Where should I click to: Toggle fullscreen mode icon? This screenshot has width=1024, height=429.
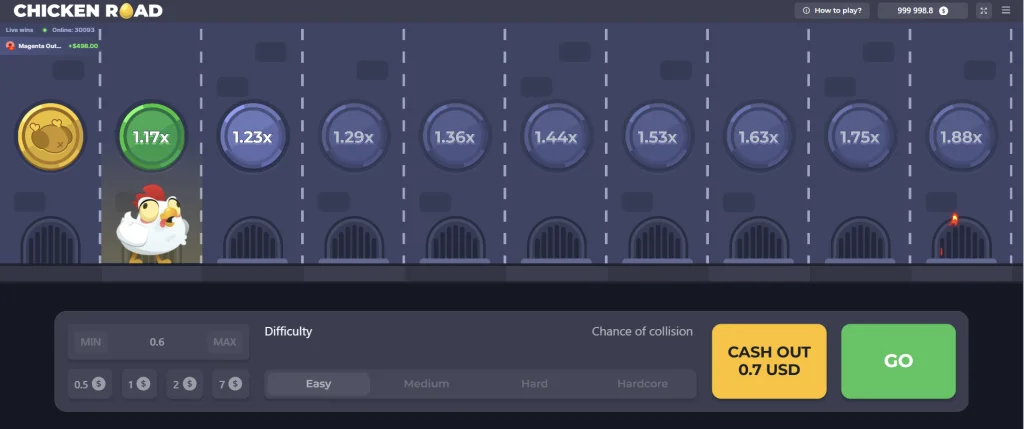pyautogui.click(x=984, y=10)
